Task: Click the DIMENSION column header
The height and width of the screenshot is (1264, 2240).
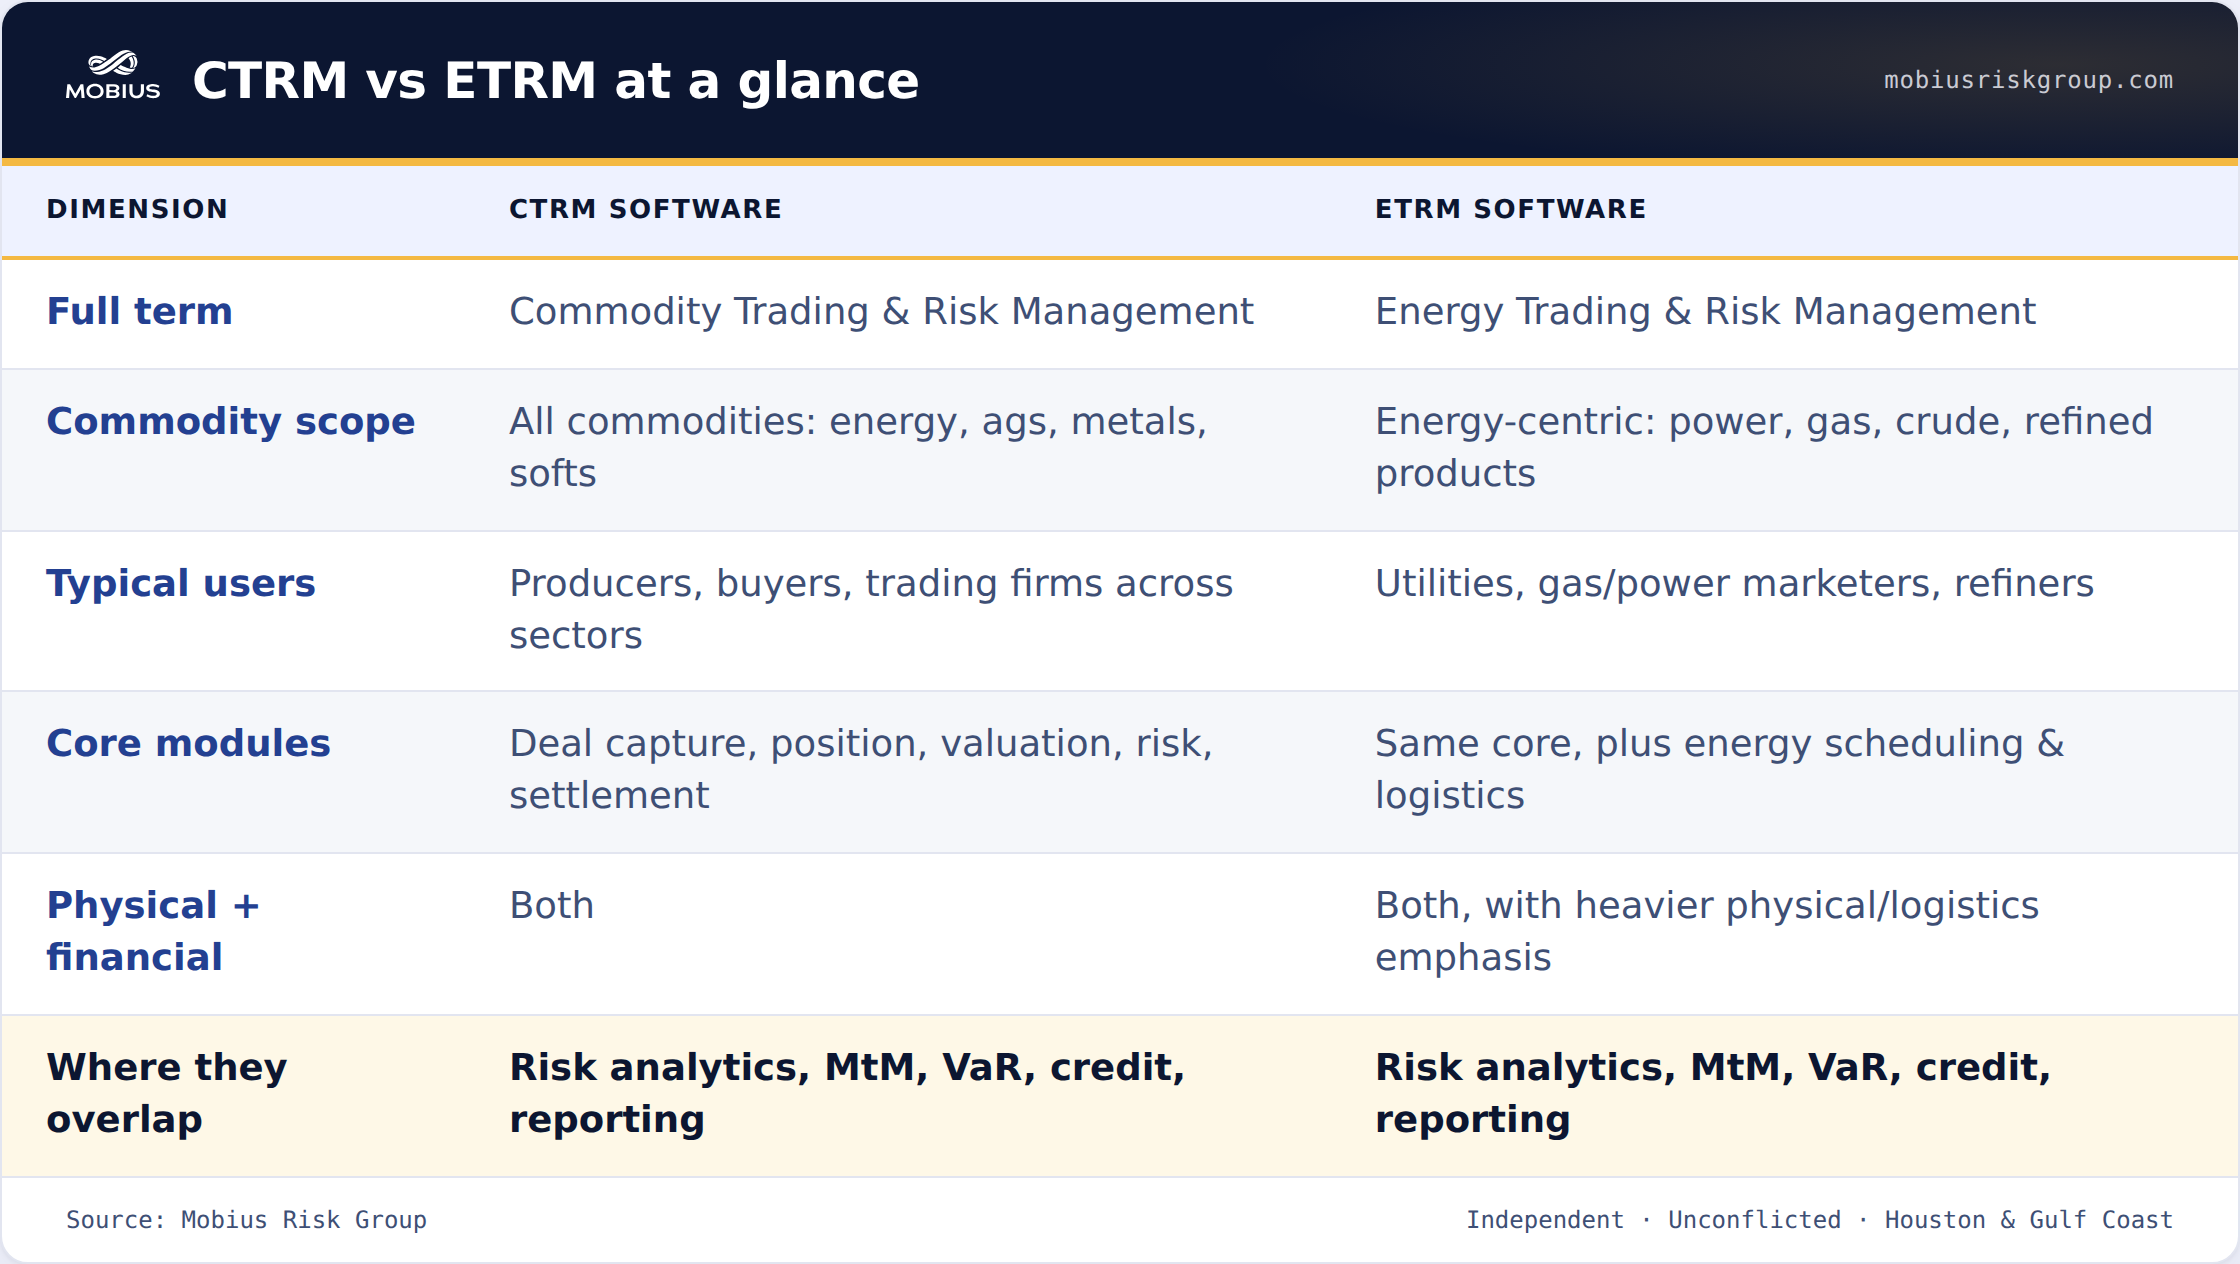Action: [137, 209]
